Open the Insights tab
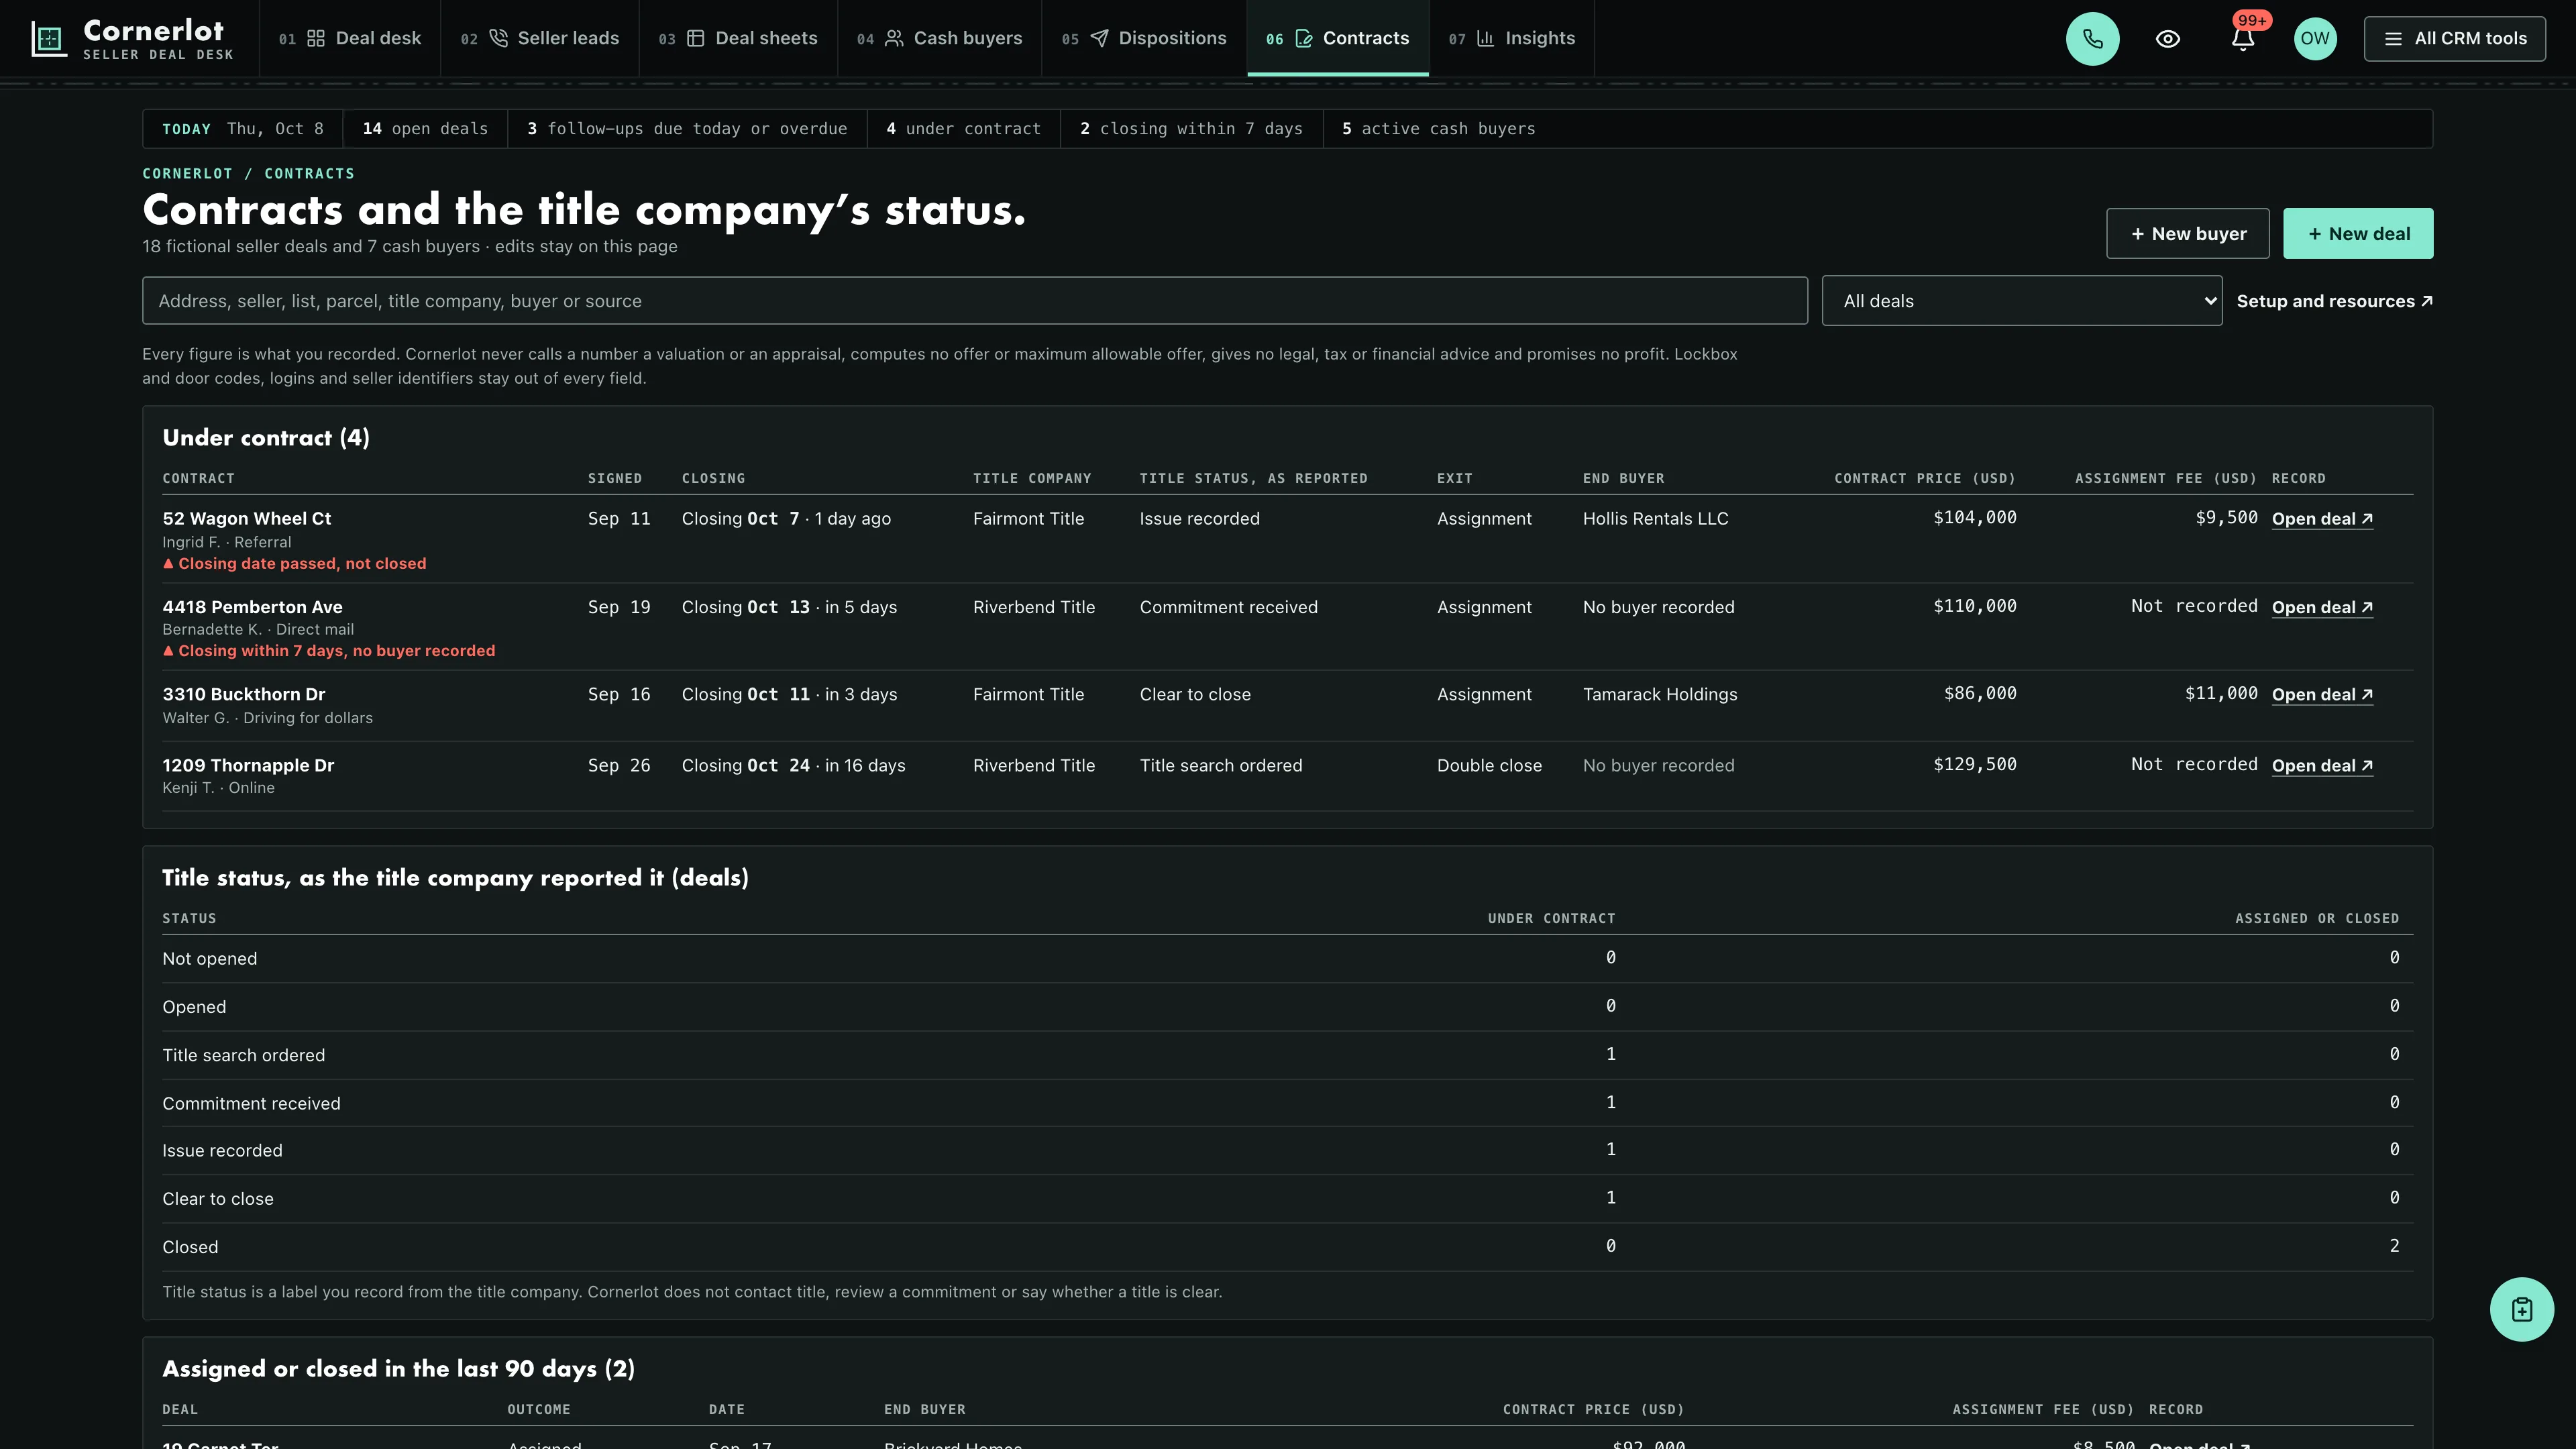Image resolution: width=2576 pixels, height=1449 pixels. (1512, 38)
